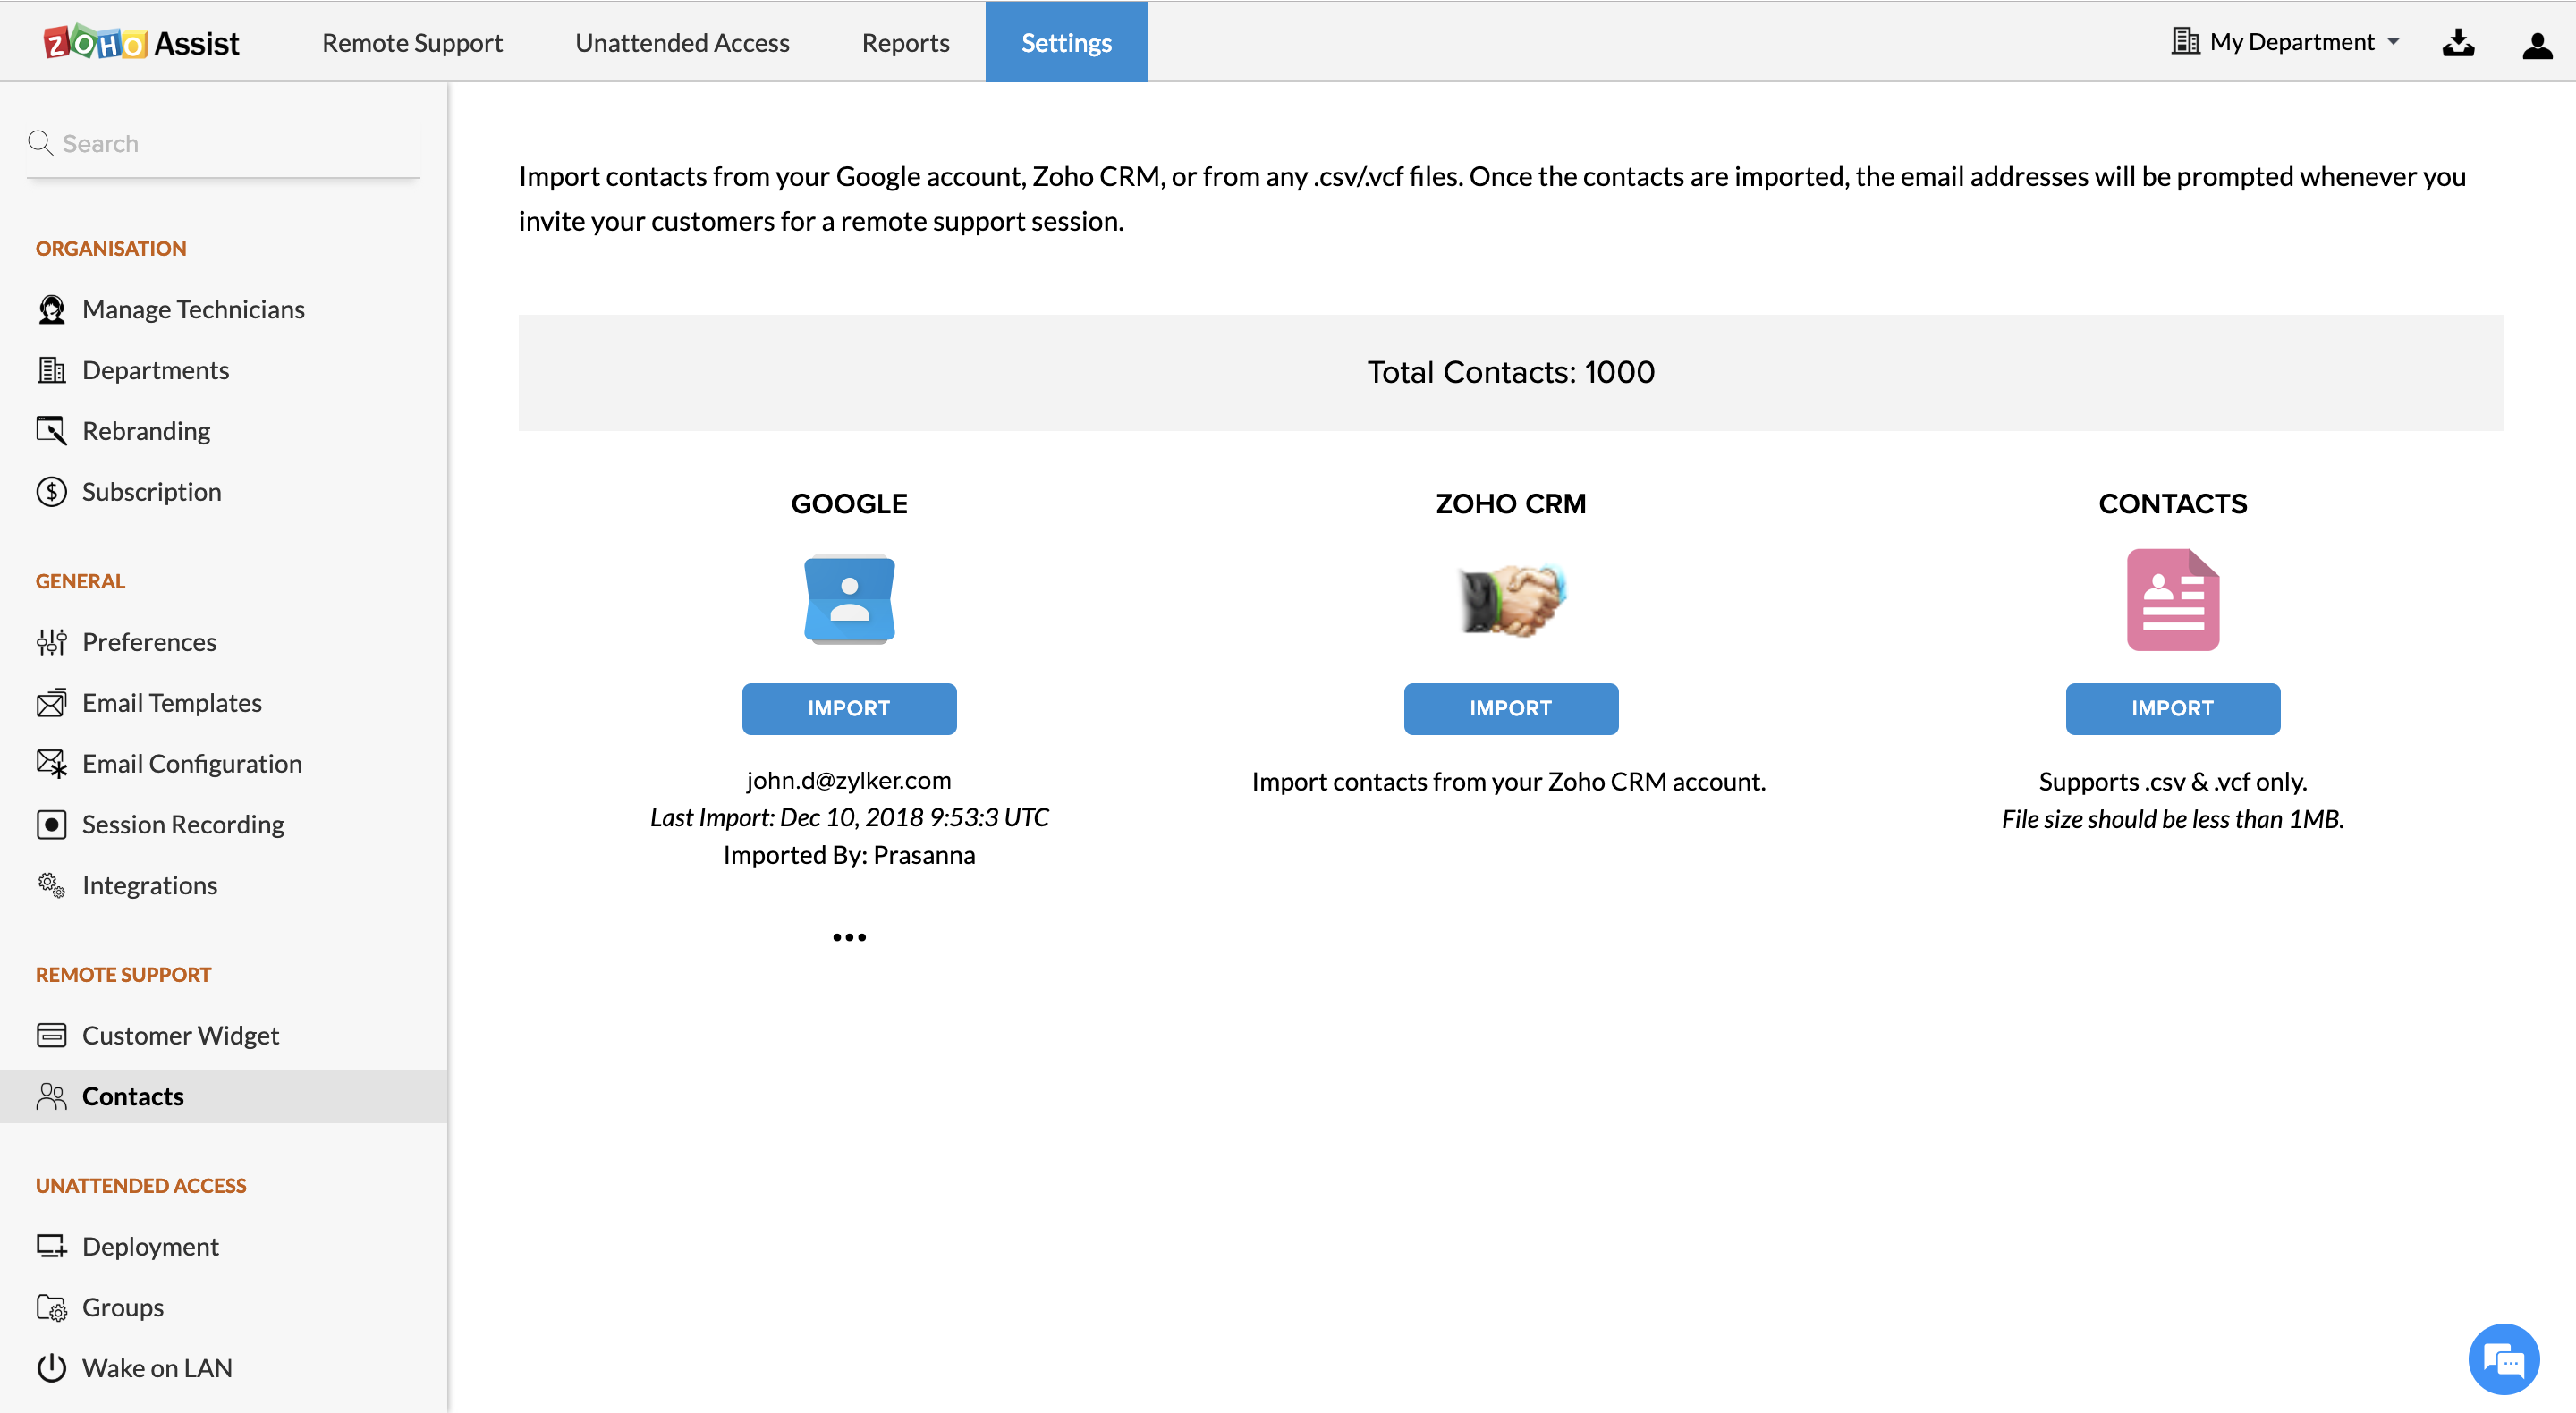Image resolution: width=2576 pixels, height=1413 pixels.
Task: Import contacts from Google account
Action: 847,708
